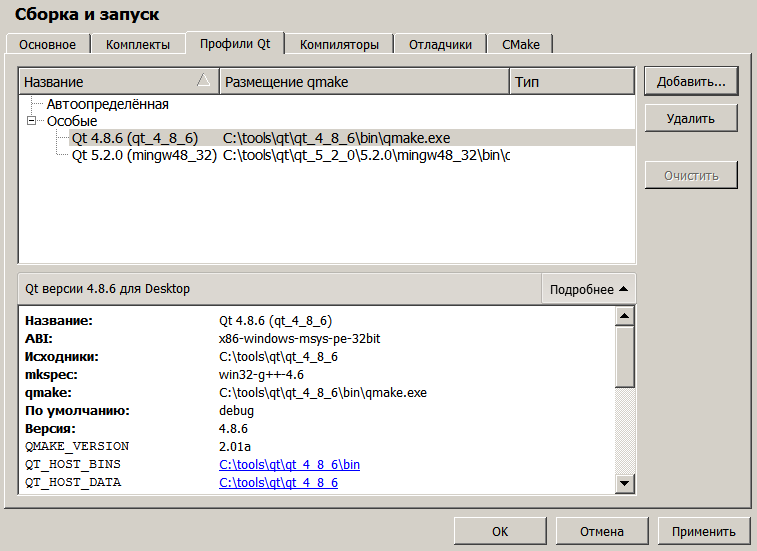Click the Qt версии 4.8.6 для Desktop label
Image resolution: width=757 pixels, height=551 pixels.
[107, 289]
